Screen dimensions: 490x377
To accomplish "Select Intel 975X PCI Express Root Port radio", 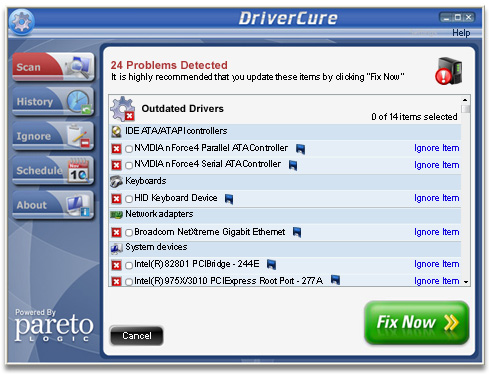I will [x=129, y=282].
